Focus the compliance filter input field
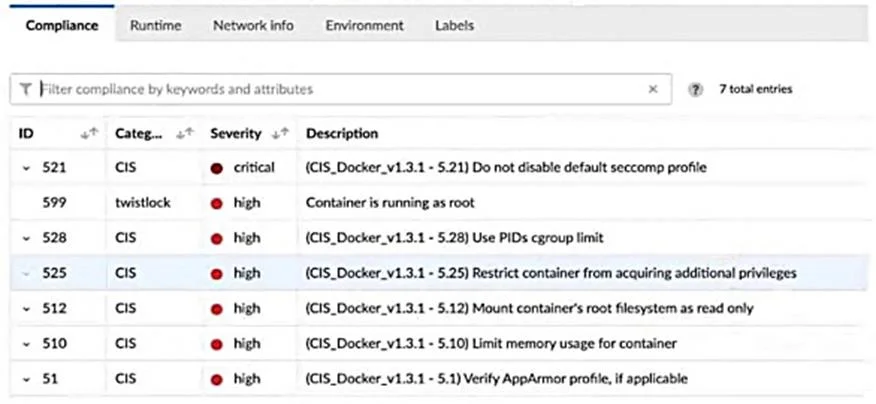 341,89
